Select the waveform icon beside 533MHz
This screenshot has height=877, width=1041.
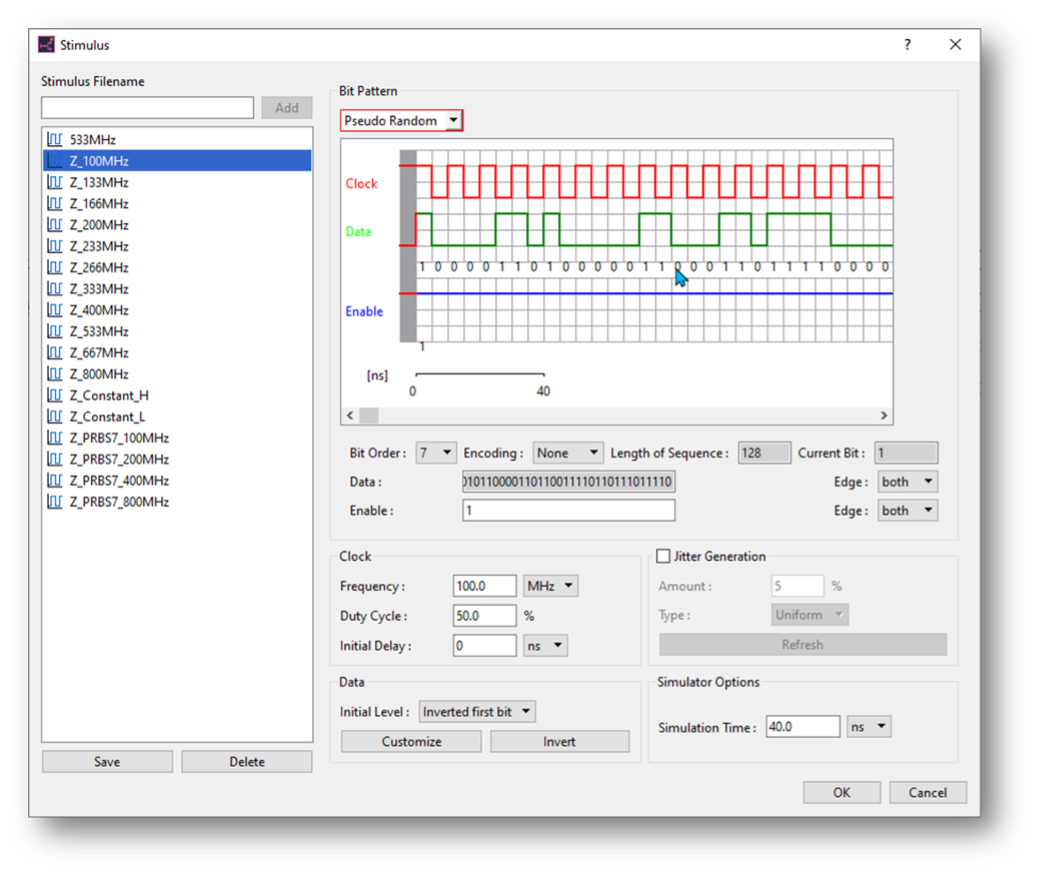point(55,139)
